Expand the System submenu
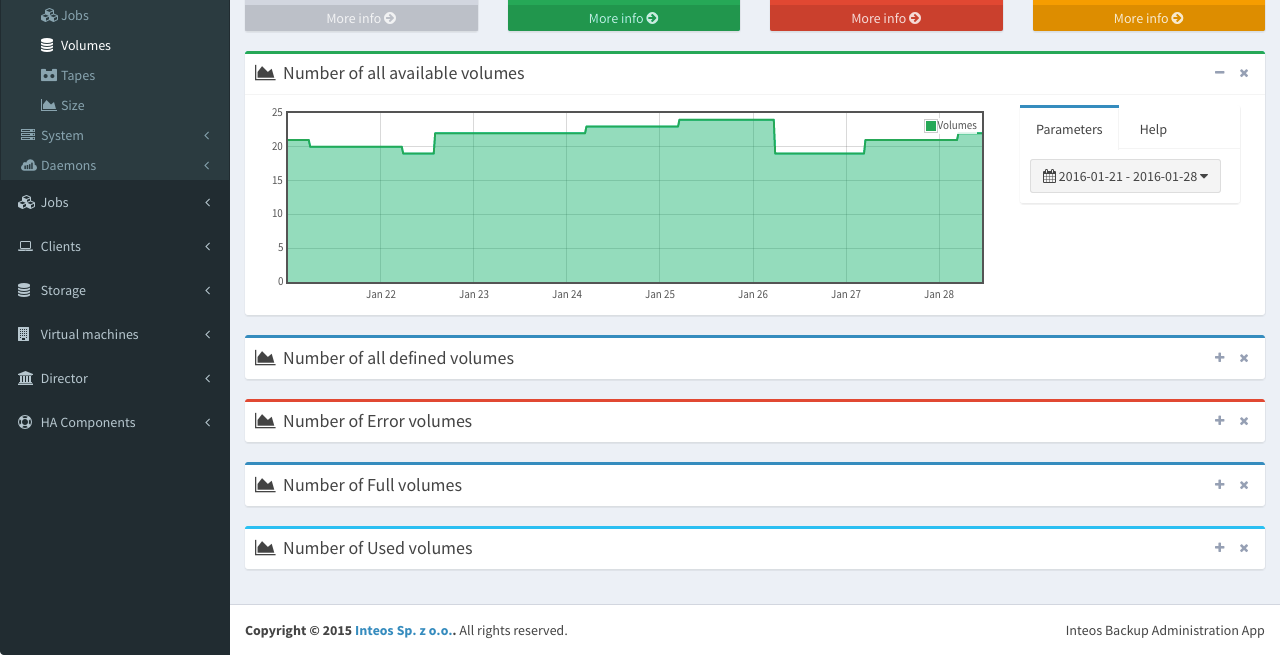Viewport: 1280px width, 655px height. pyautogui.click(x=115, y=135)
